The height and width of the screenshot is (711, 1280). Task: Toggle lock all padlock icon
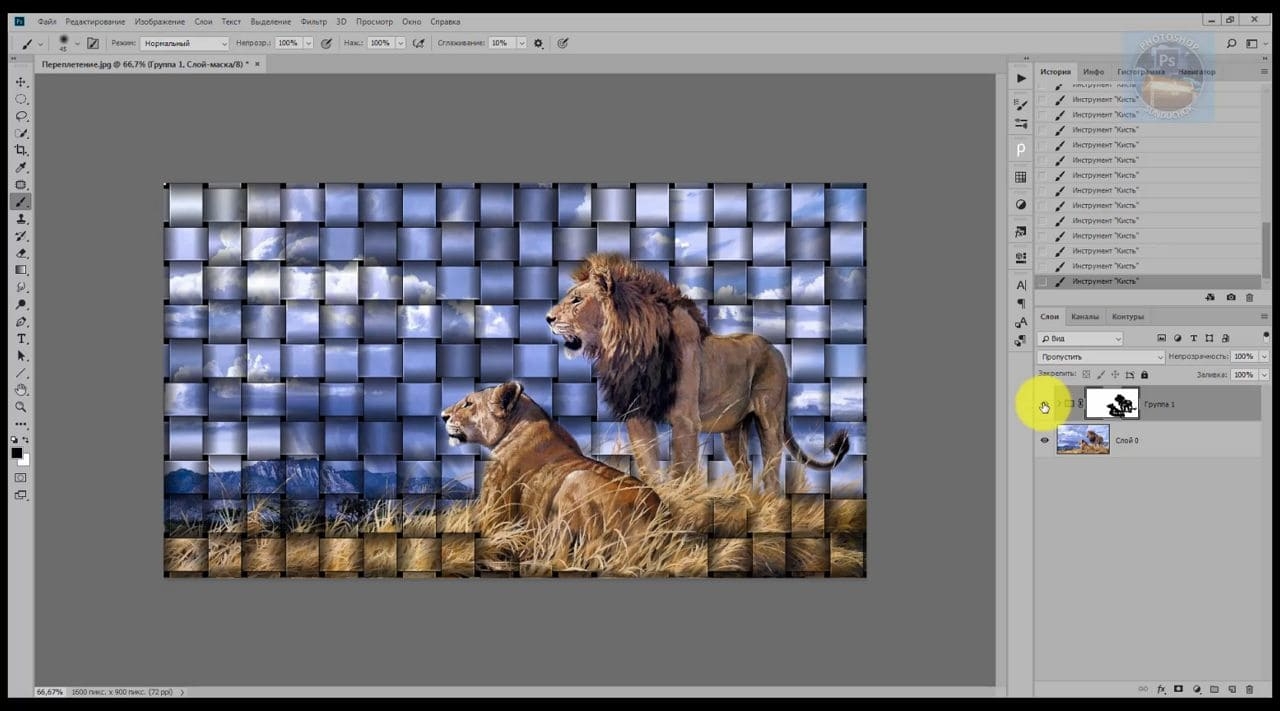(1144, 375)
